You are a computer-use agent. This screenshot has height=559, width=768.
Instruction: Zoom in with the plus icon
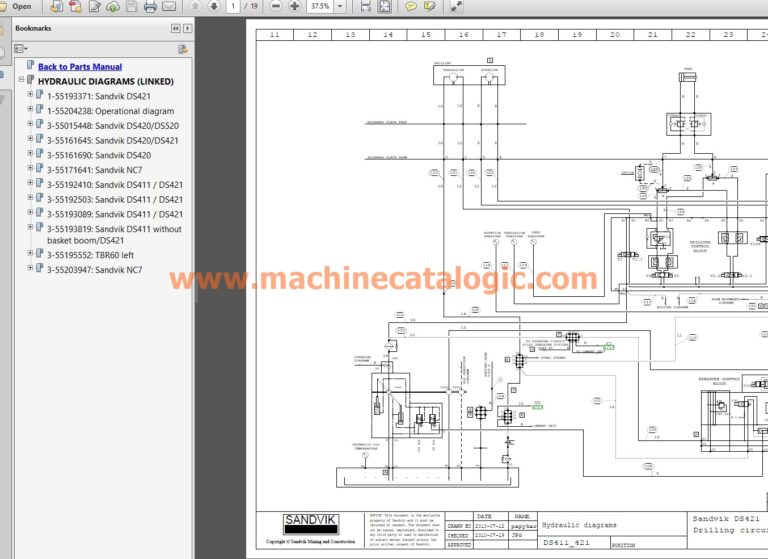(294, 6)
